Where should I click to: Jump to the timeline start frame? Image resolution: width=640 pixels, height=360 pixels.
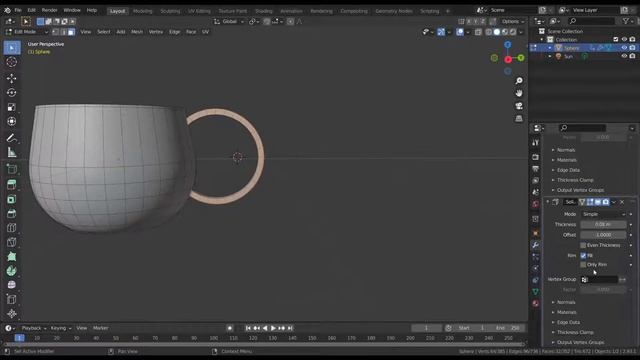(248, 328)
